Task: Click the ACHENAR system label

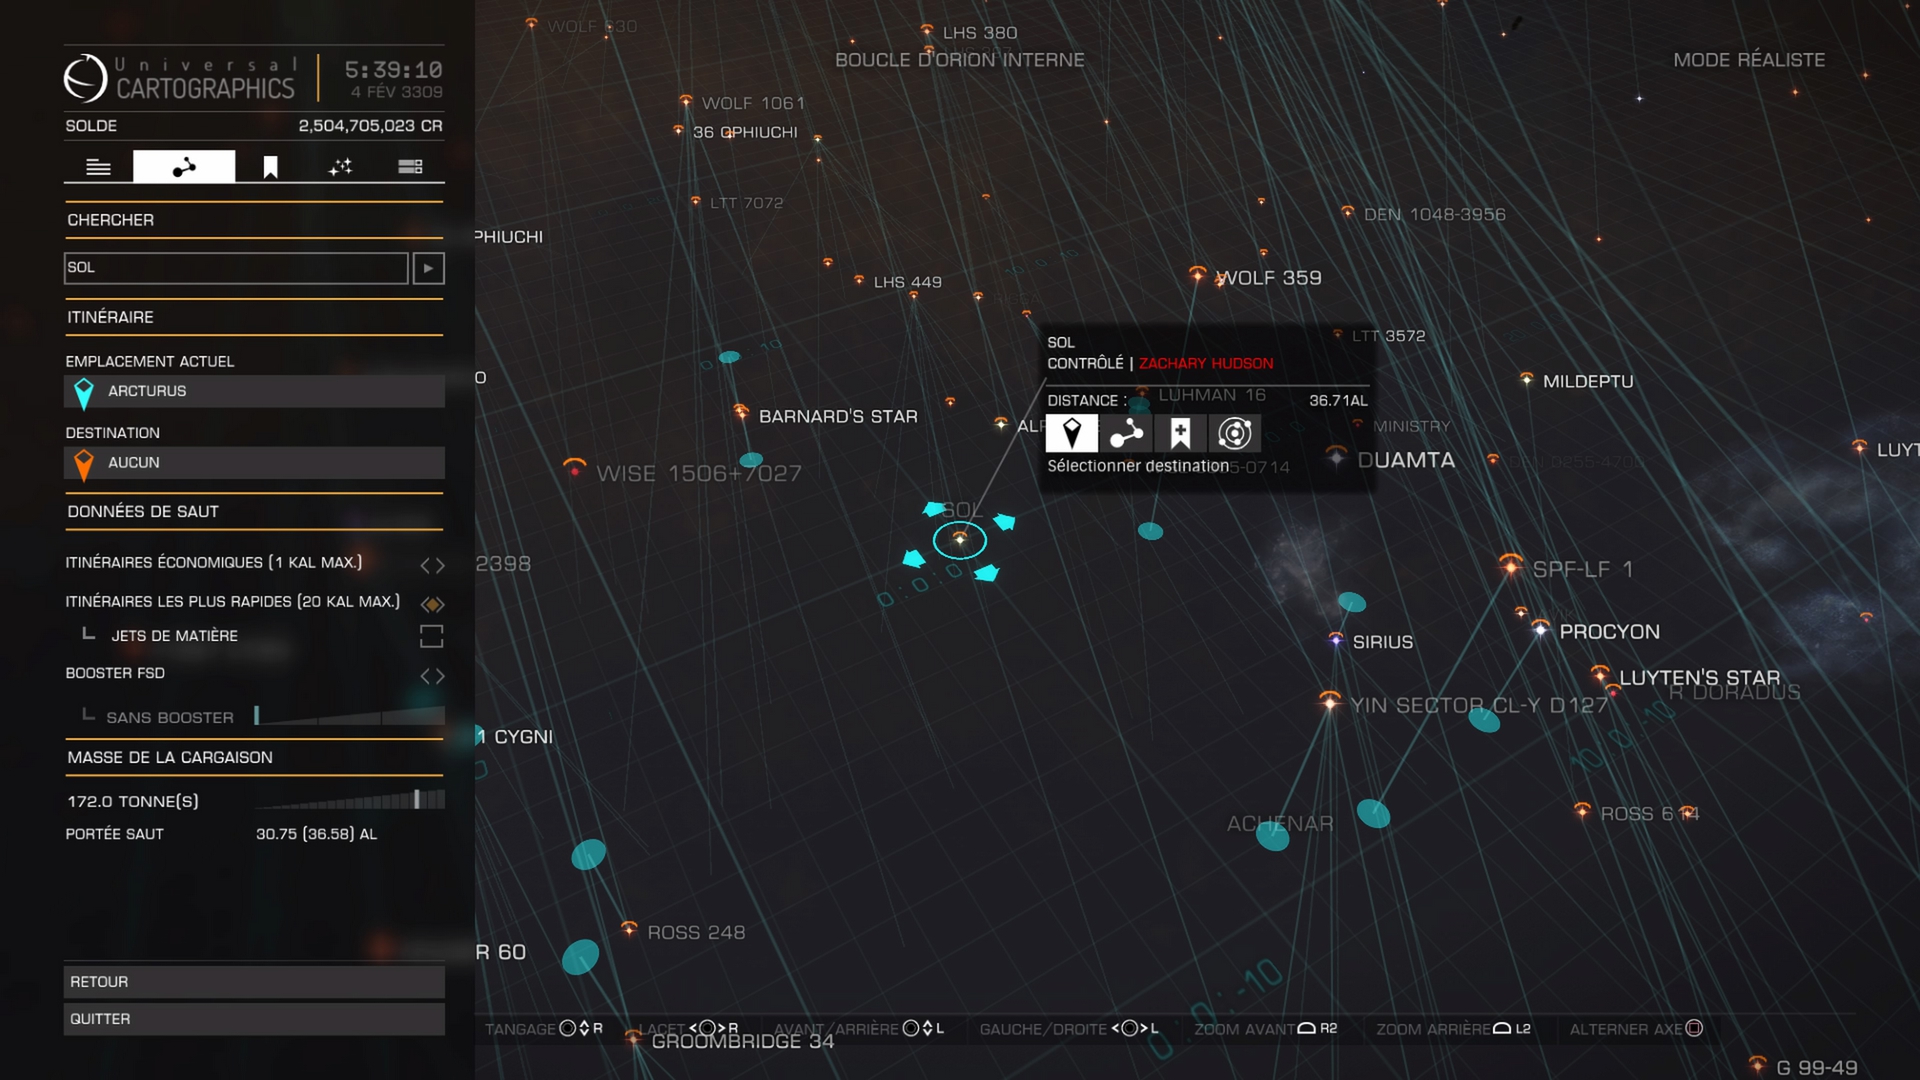Action: (x=1280, y=824)
